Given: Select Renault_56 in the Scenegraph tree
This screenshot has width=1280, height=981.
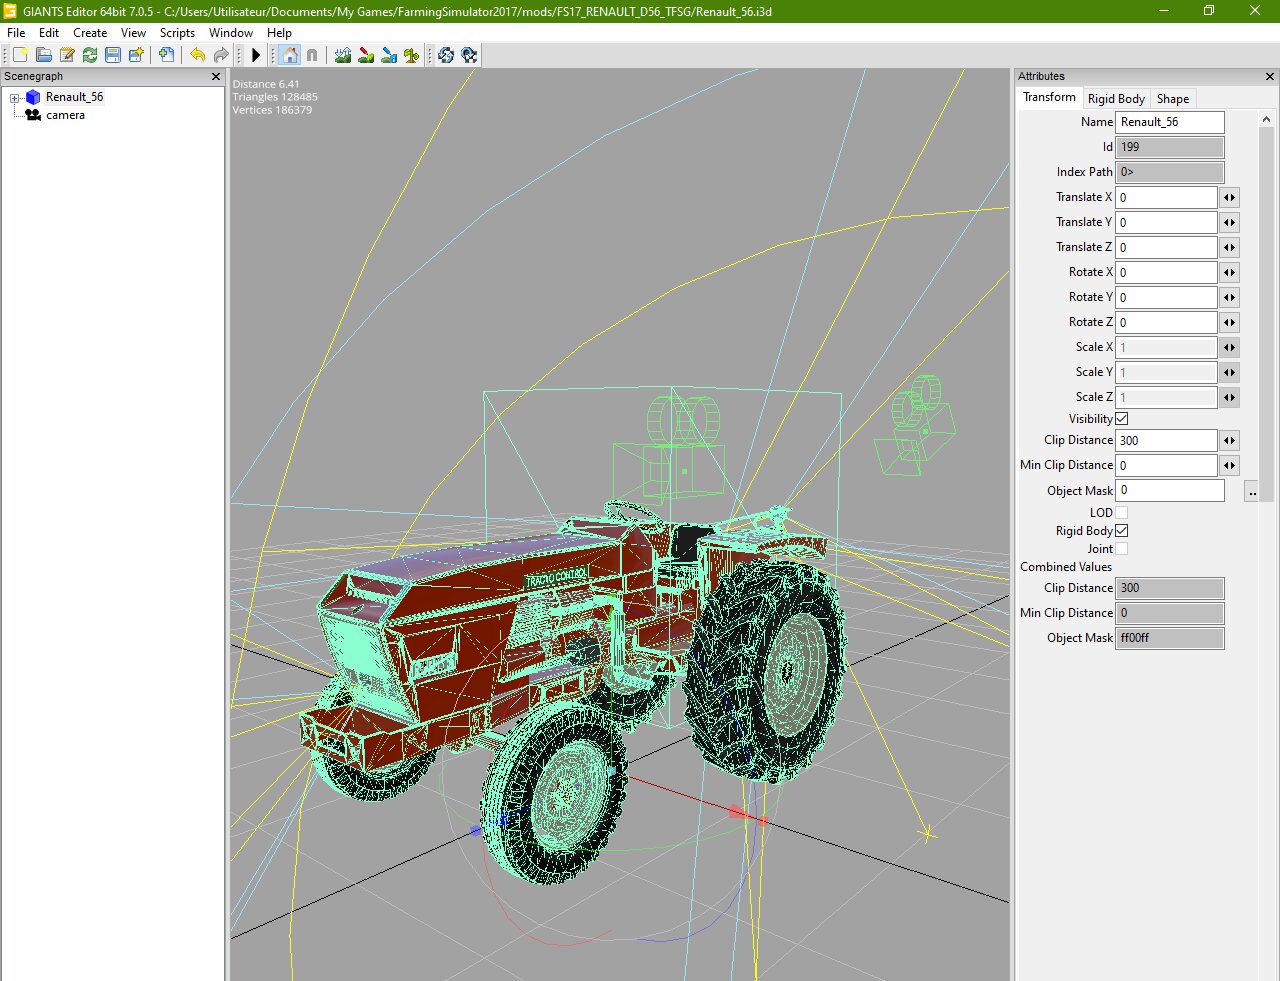Looking at the screenshot, I should (x=74, y=97).
